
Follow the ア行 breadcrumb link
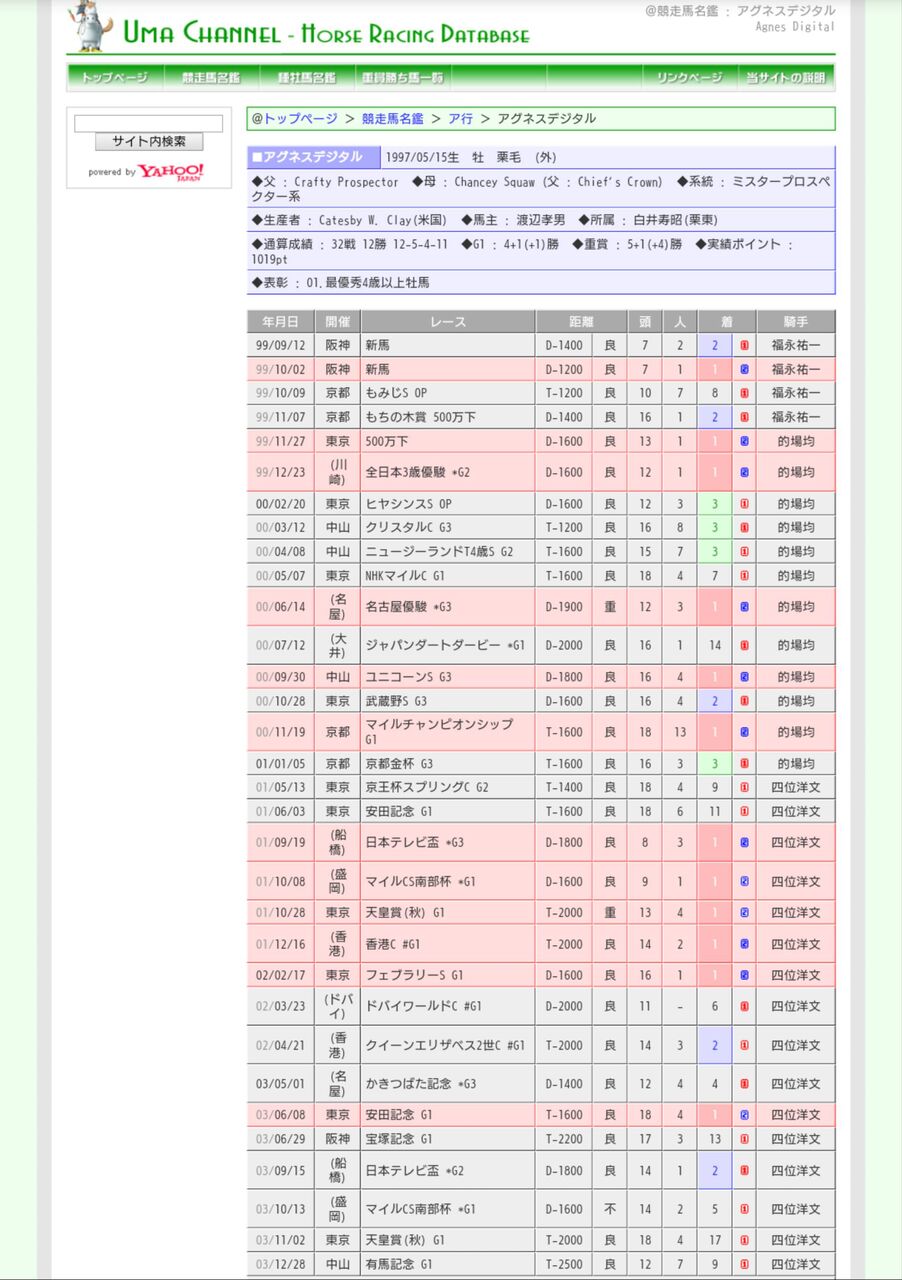(x=461, y=118)
